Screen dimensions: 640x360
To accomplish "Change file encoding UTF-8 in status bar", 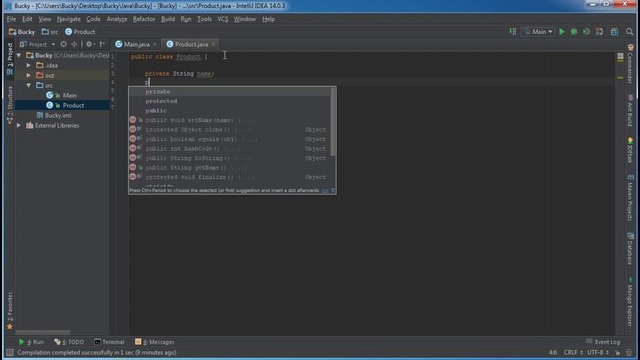I will (x=598, y=352).
